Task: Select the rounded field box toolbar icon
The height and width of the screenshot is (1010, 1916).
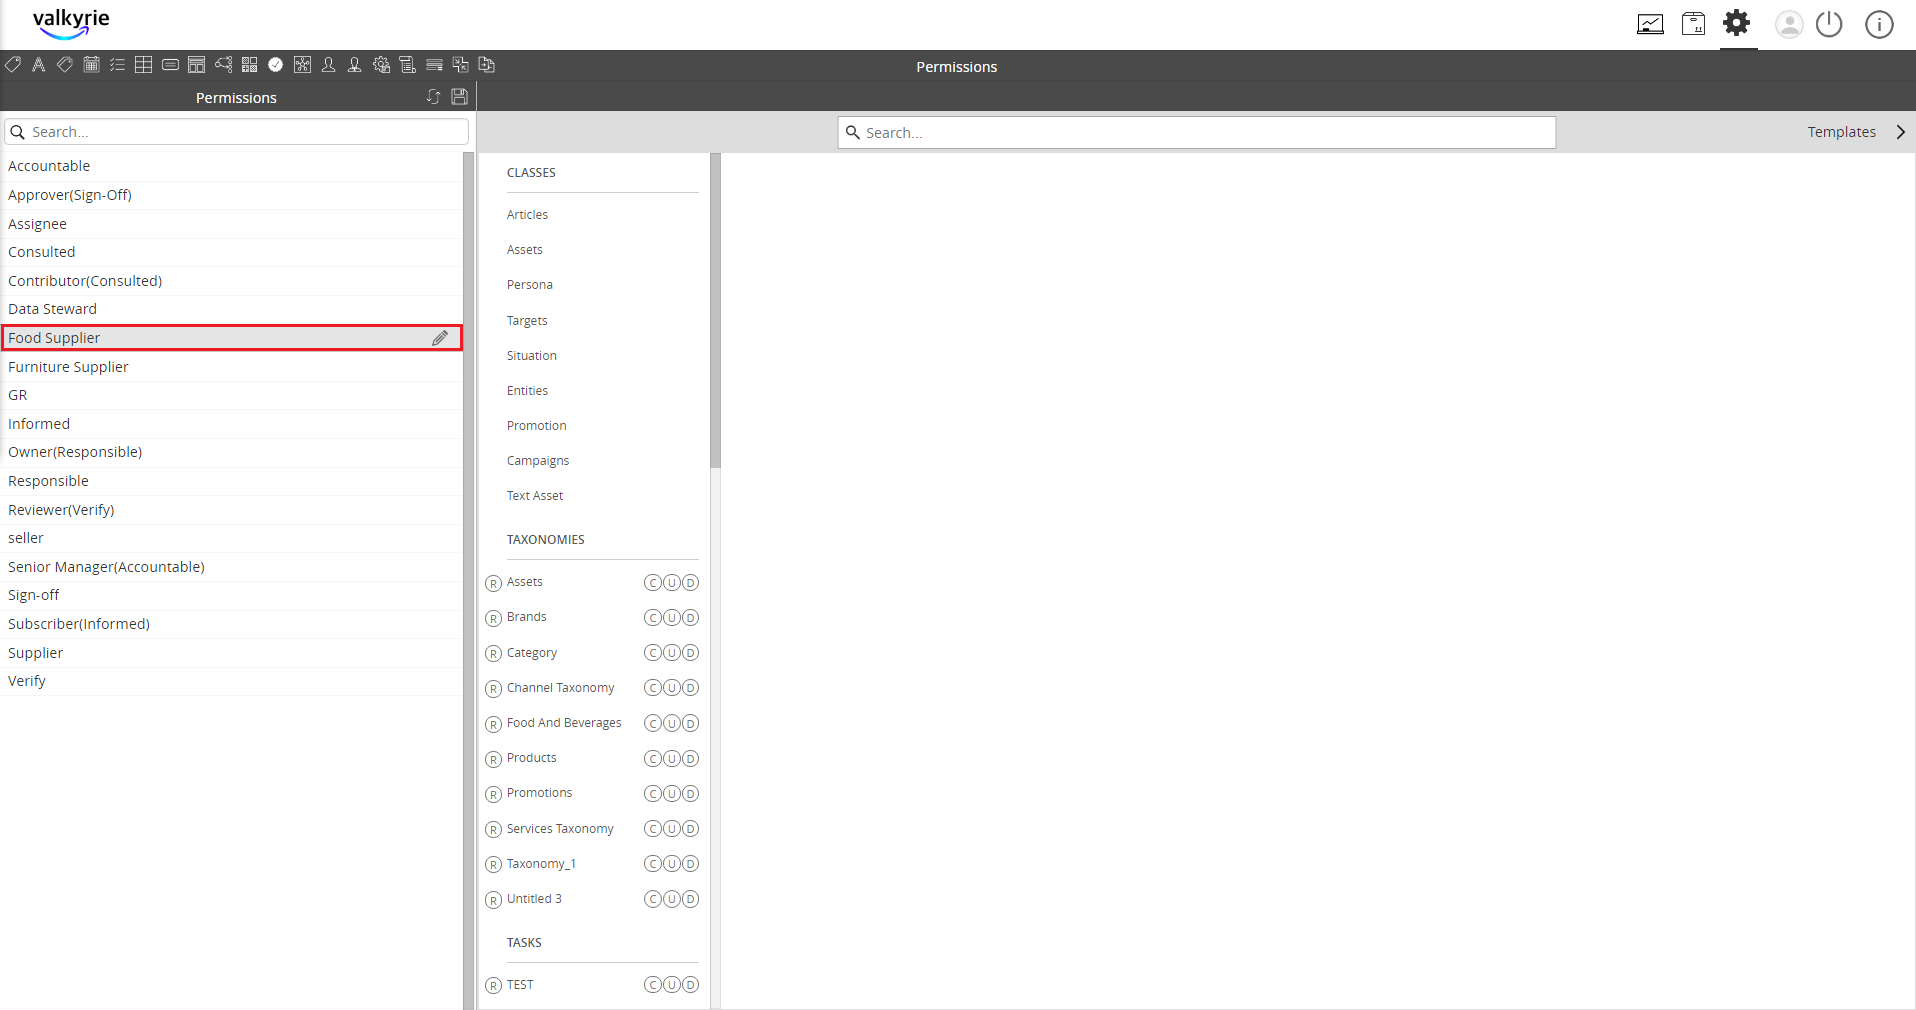Action: point(170,65)
